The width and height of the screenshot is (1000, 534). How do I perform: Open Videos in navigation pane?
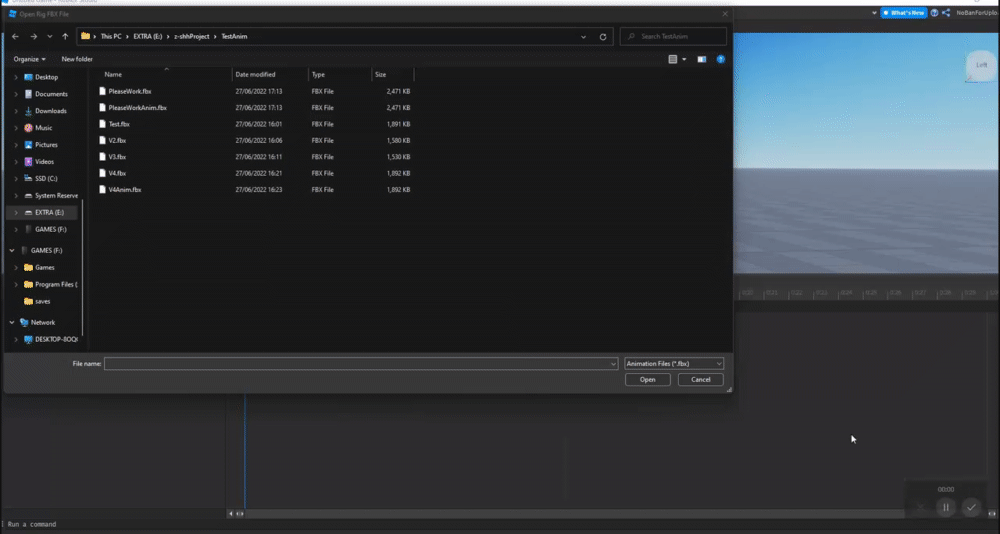point(44,162)
